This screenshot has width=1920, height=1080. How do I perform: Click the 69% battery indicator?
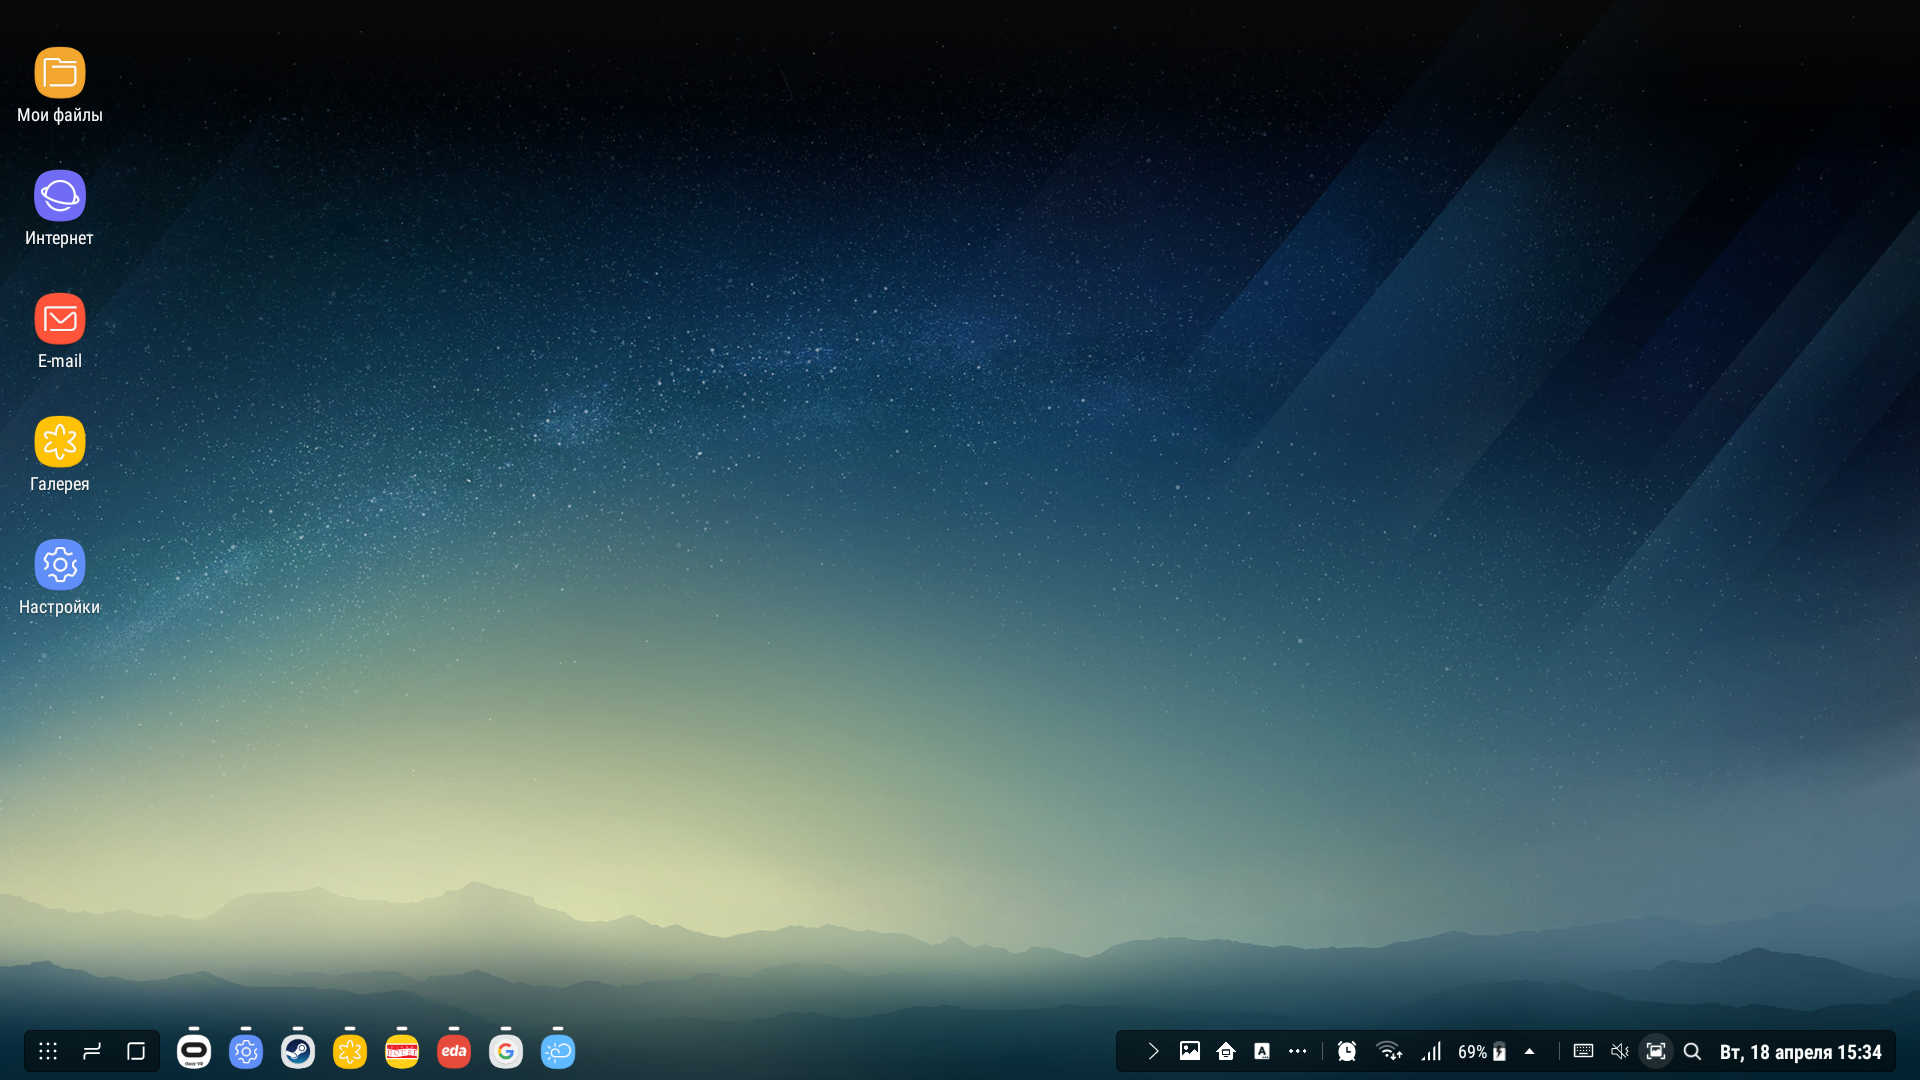(x=1482, y=1052)
